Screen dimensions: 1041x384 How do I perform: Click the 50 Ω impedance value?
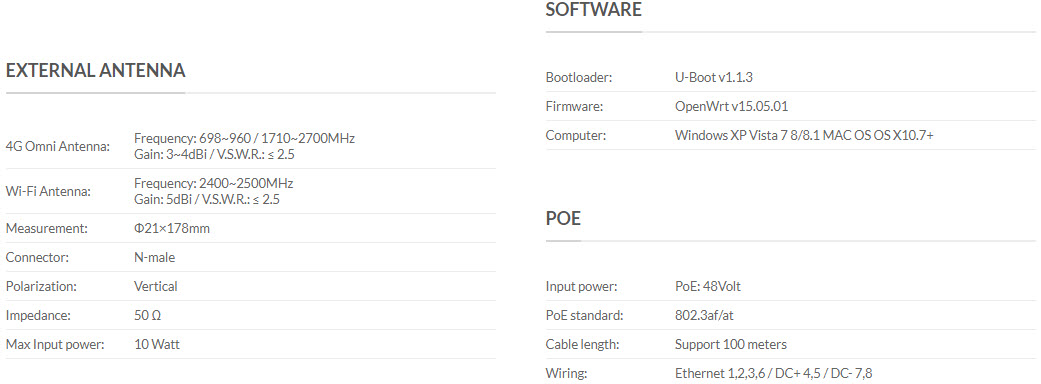click(x=147, y=316)
